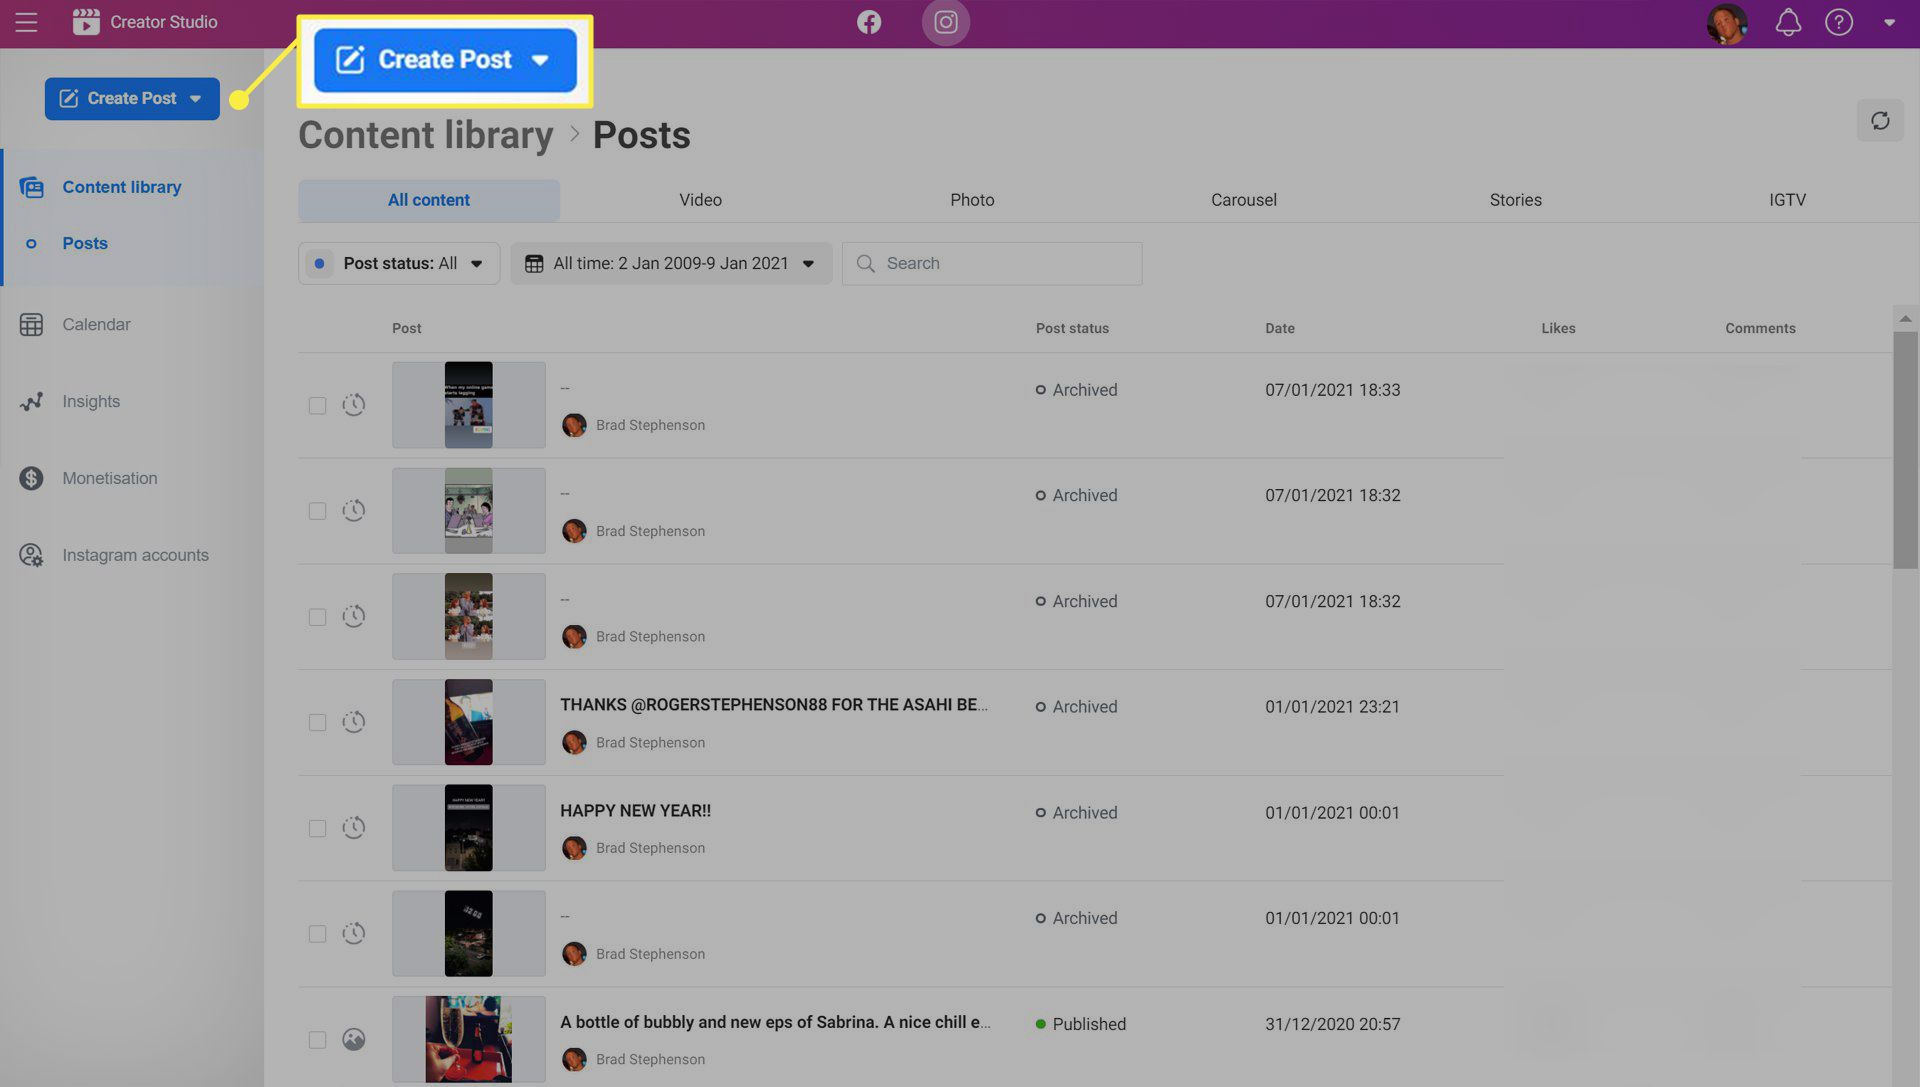Switch to the IGTV tab
This screenshot has height=1087, width=1920.
coord(1788,201)
